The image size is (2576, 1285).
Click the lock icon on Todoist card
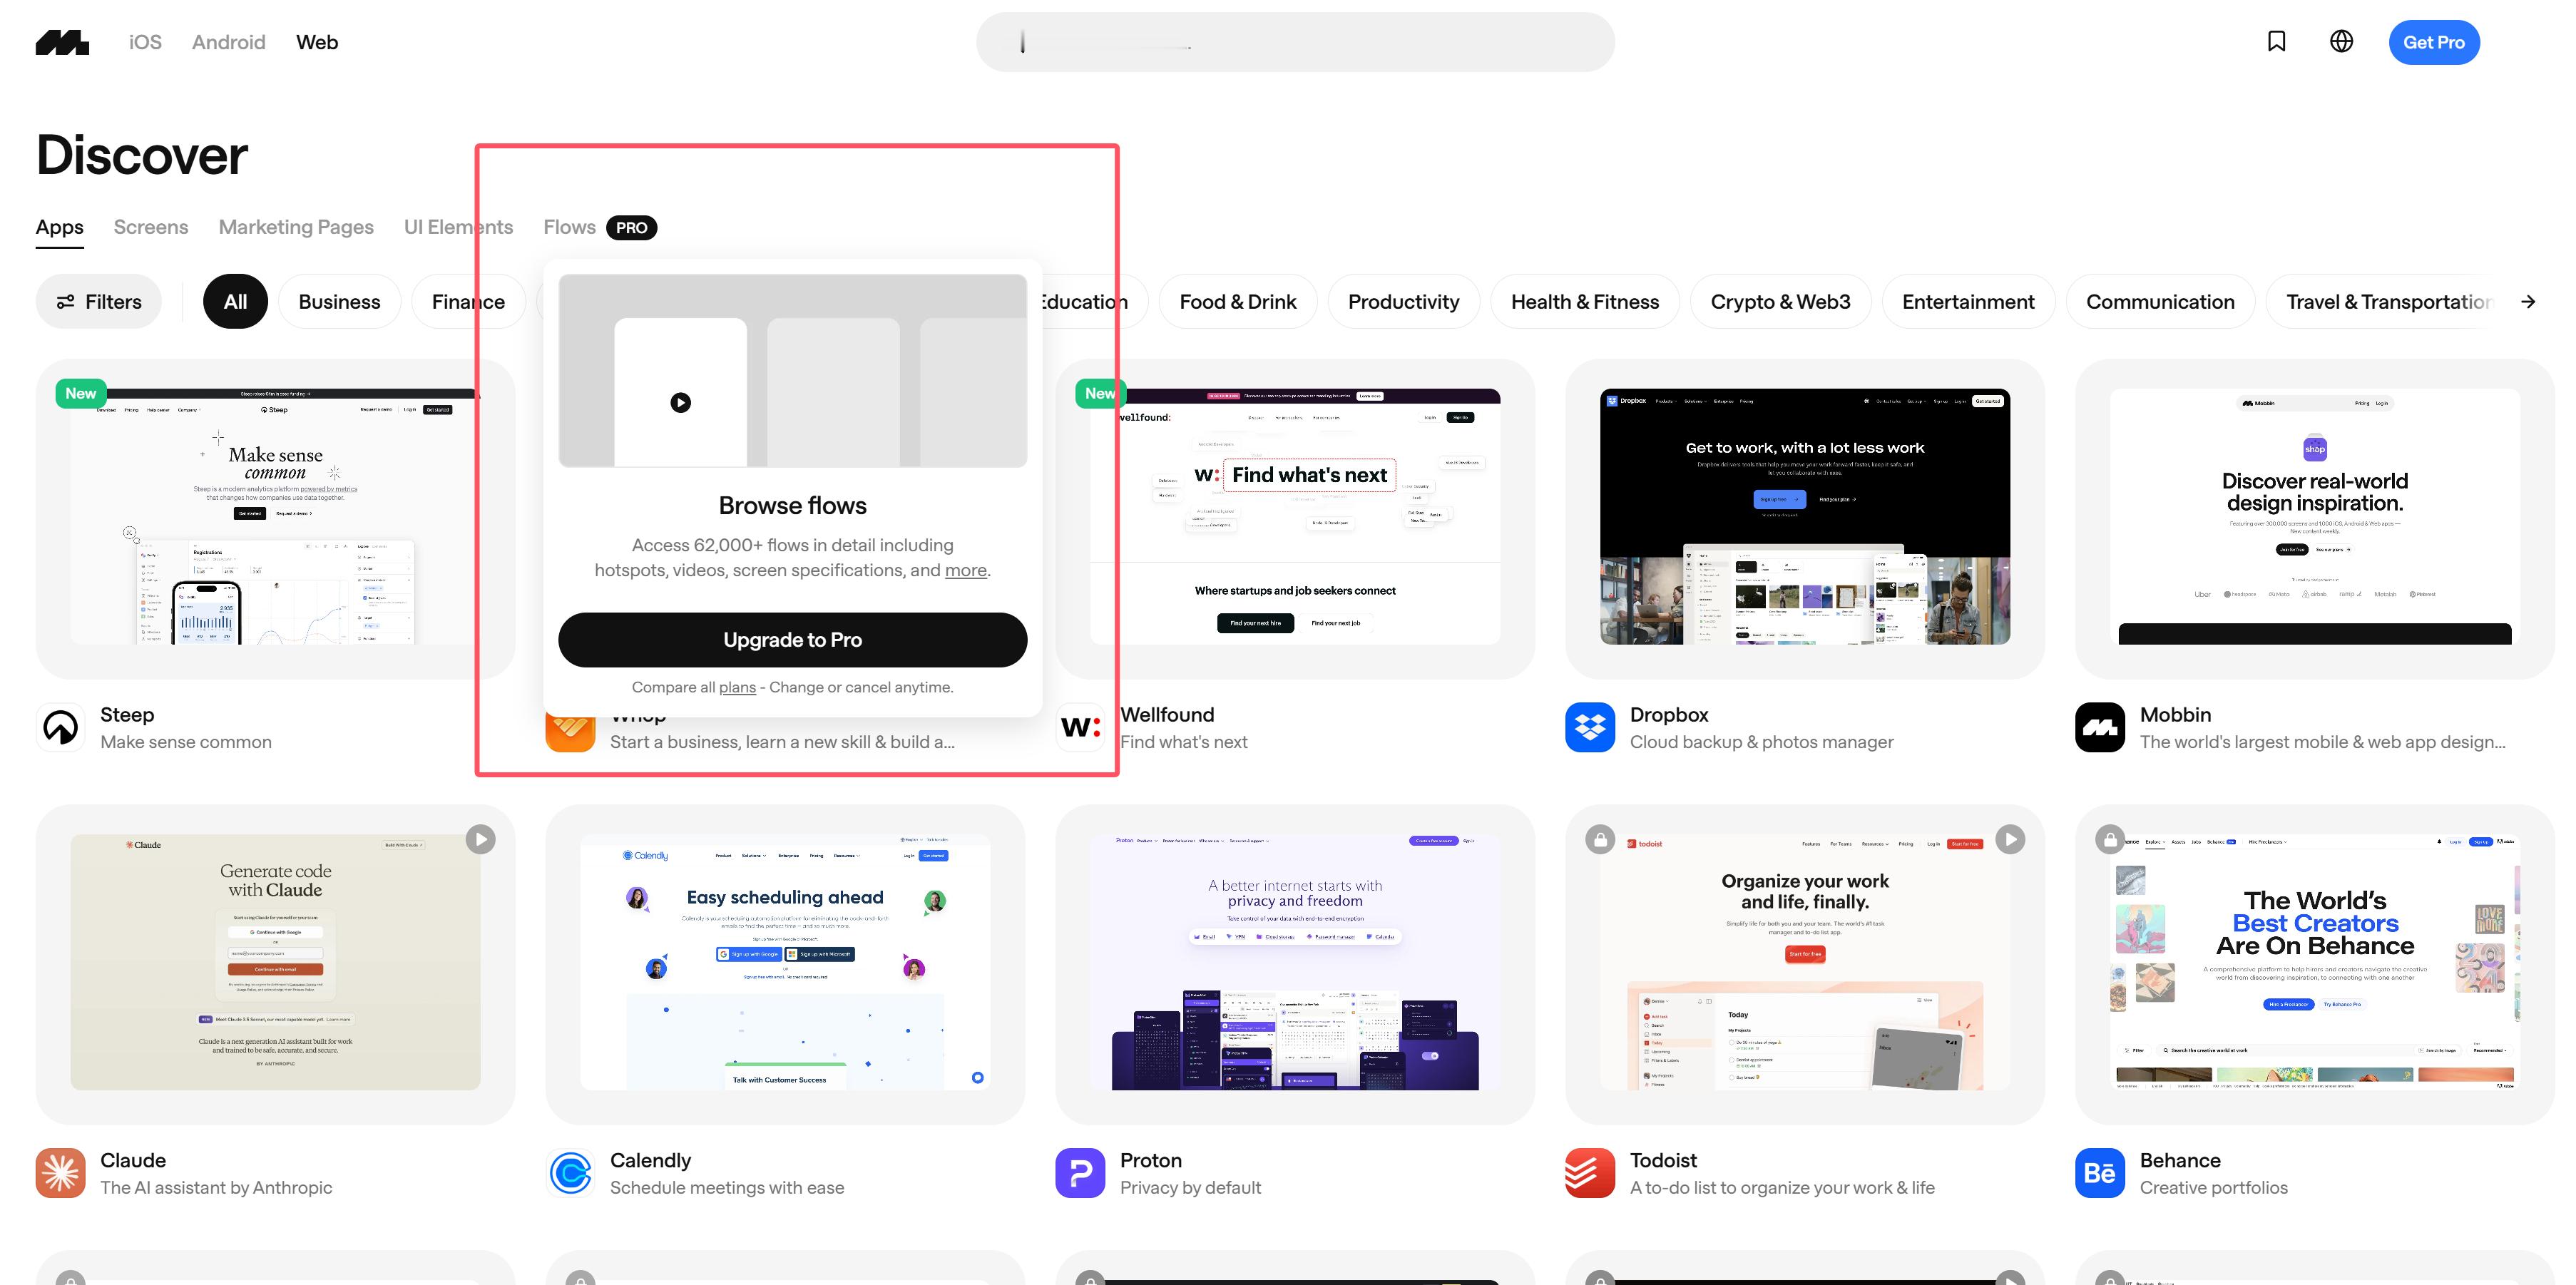1600,839
